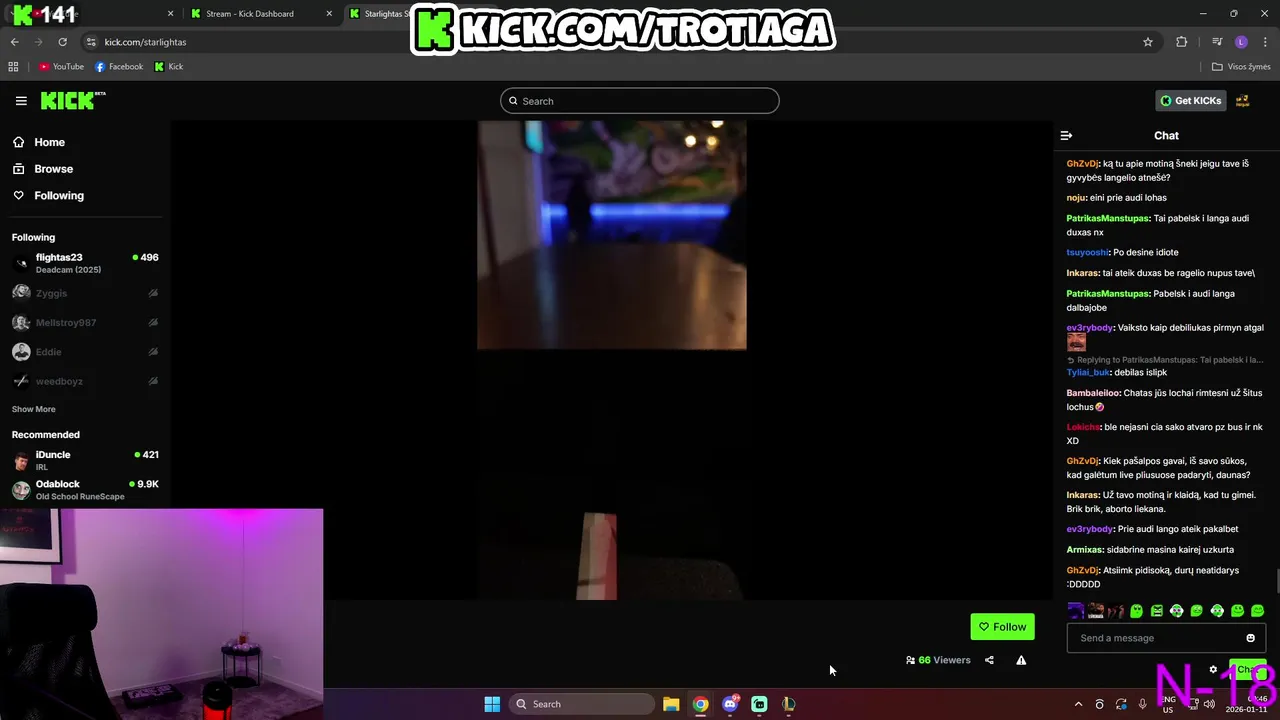Open Chrome three-dot menu

(1264, 42)
